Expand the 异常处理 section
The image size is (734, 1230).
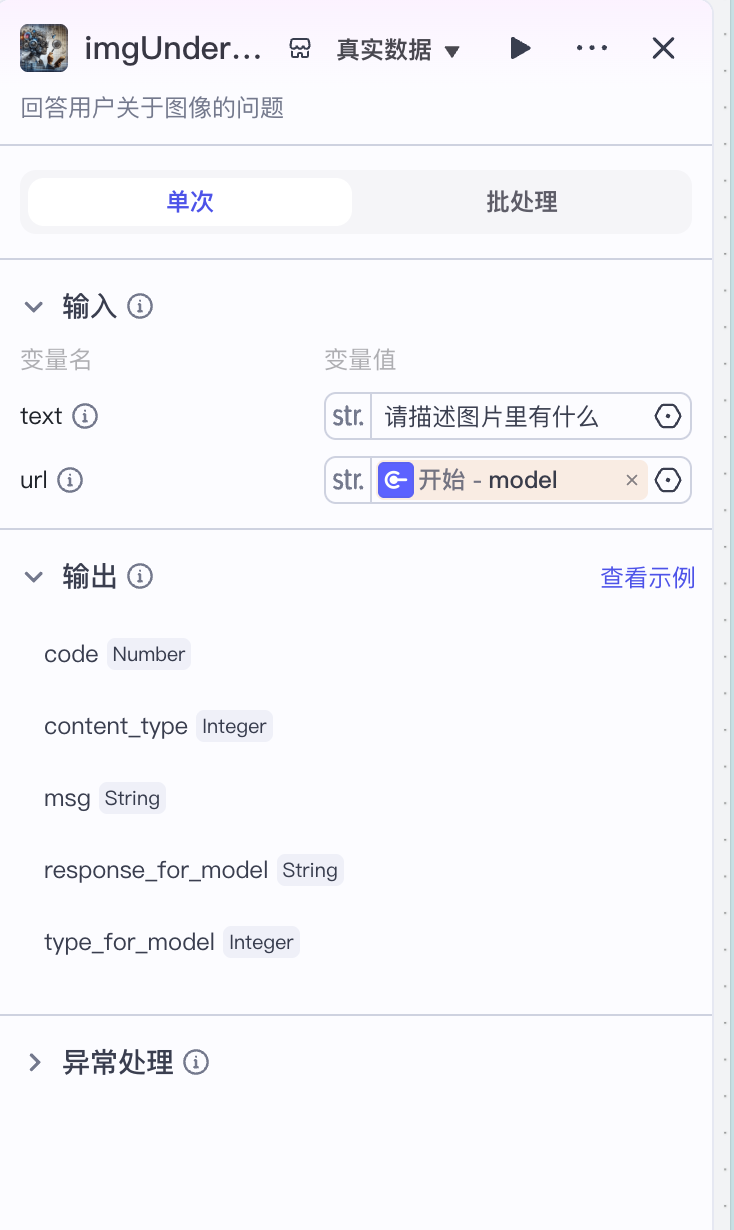(34, 1062)
